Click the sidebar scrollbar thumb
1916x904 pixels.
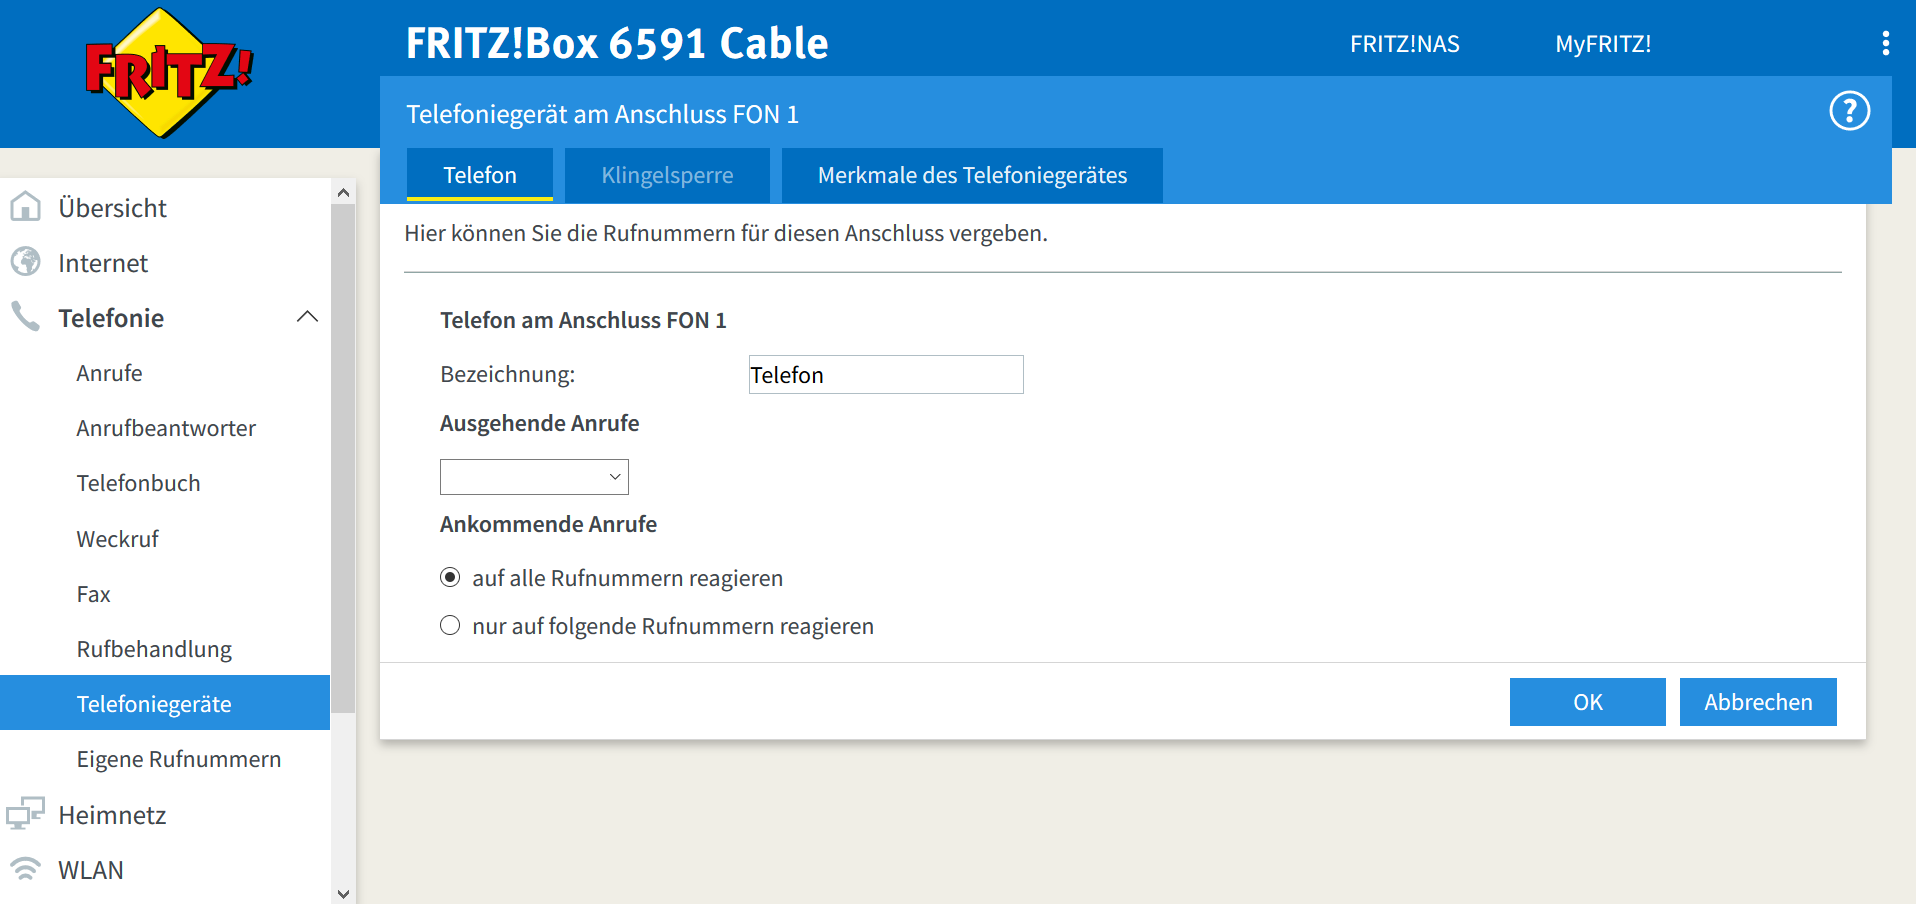[343, 458]
